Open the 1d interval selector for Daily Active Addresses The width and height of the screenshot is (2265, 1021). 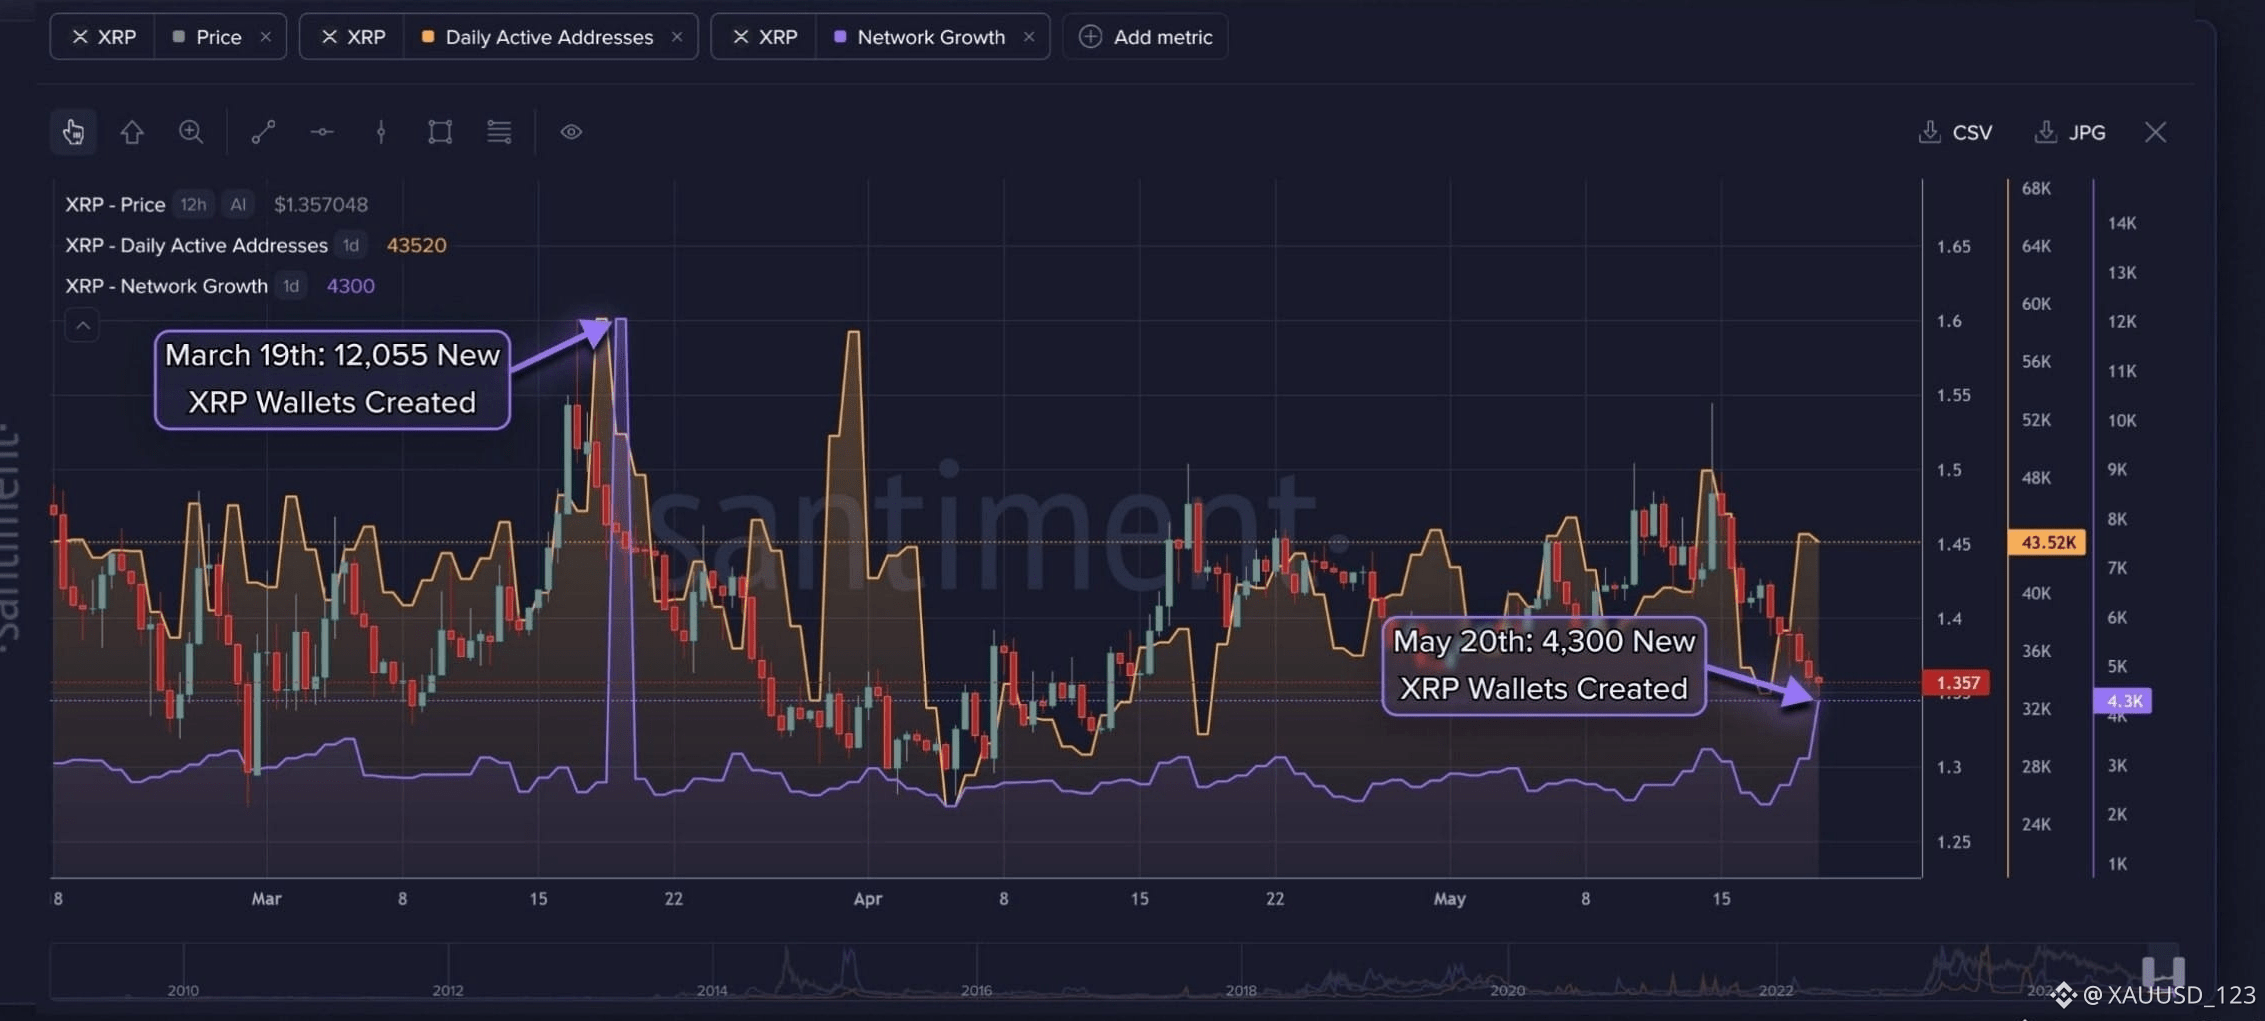pos(351,246)
